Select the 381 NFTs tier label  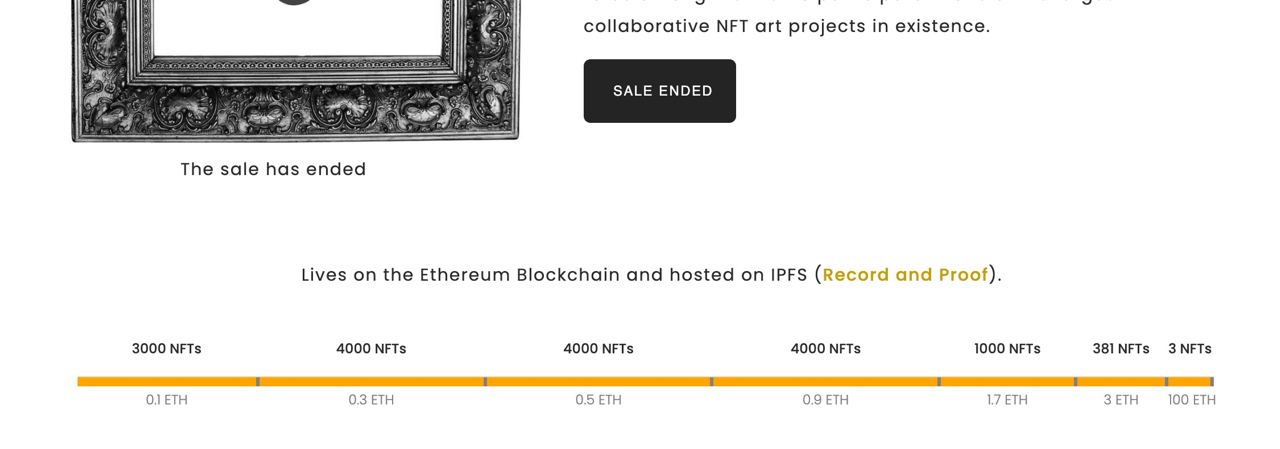point(1120,349)
